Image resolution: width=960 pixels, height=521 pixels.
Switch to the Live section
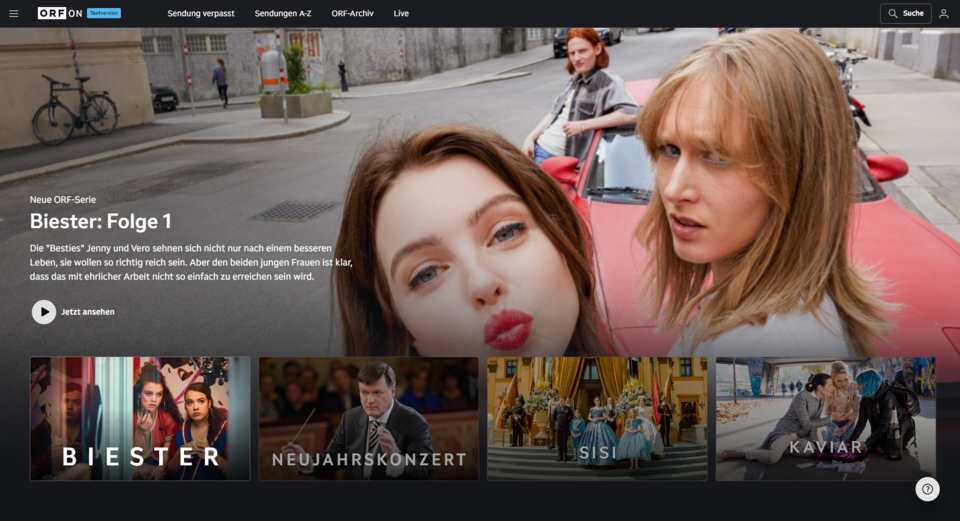401,13
